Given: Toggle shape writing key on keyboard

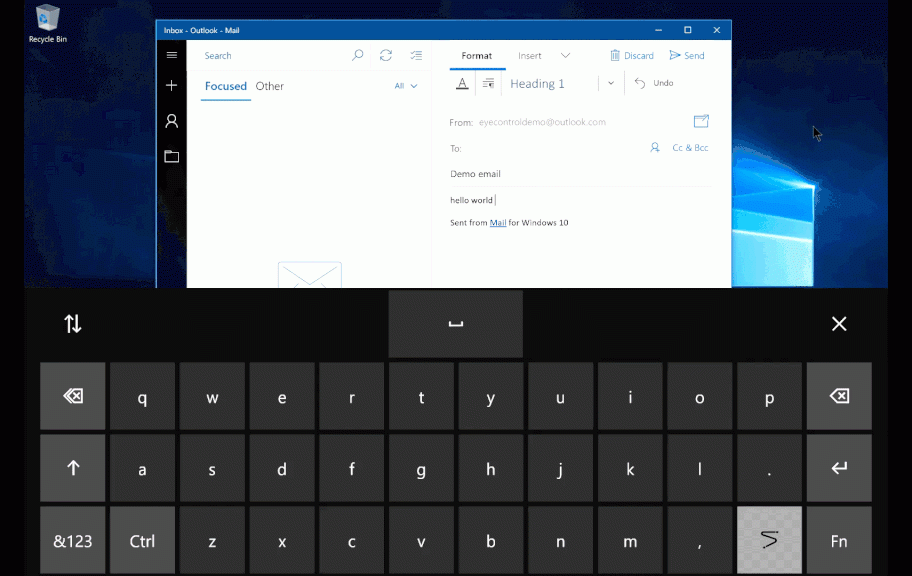Looking at the screenshot, I should click(x=769, y=540).
